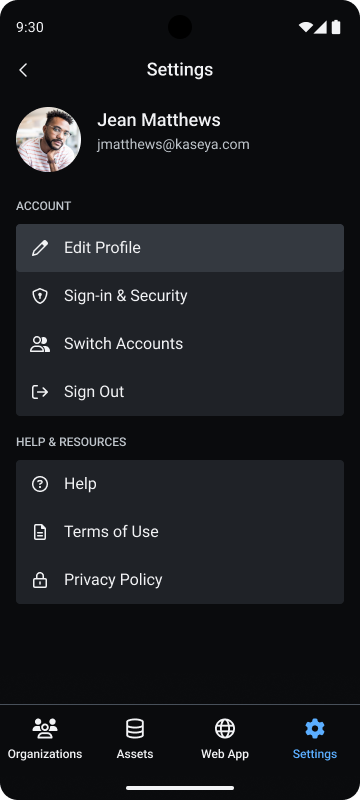Open the Terms of Use page

pos(180,532)
